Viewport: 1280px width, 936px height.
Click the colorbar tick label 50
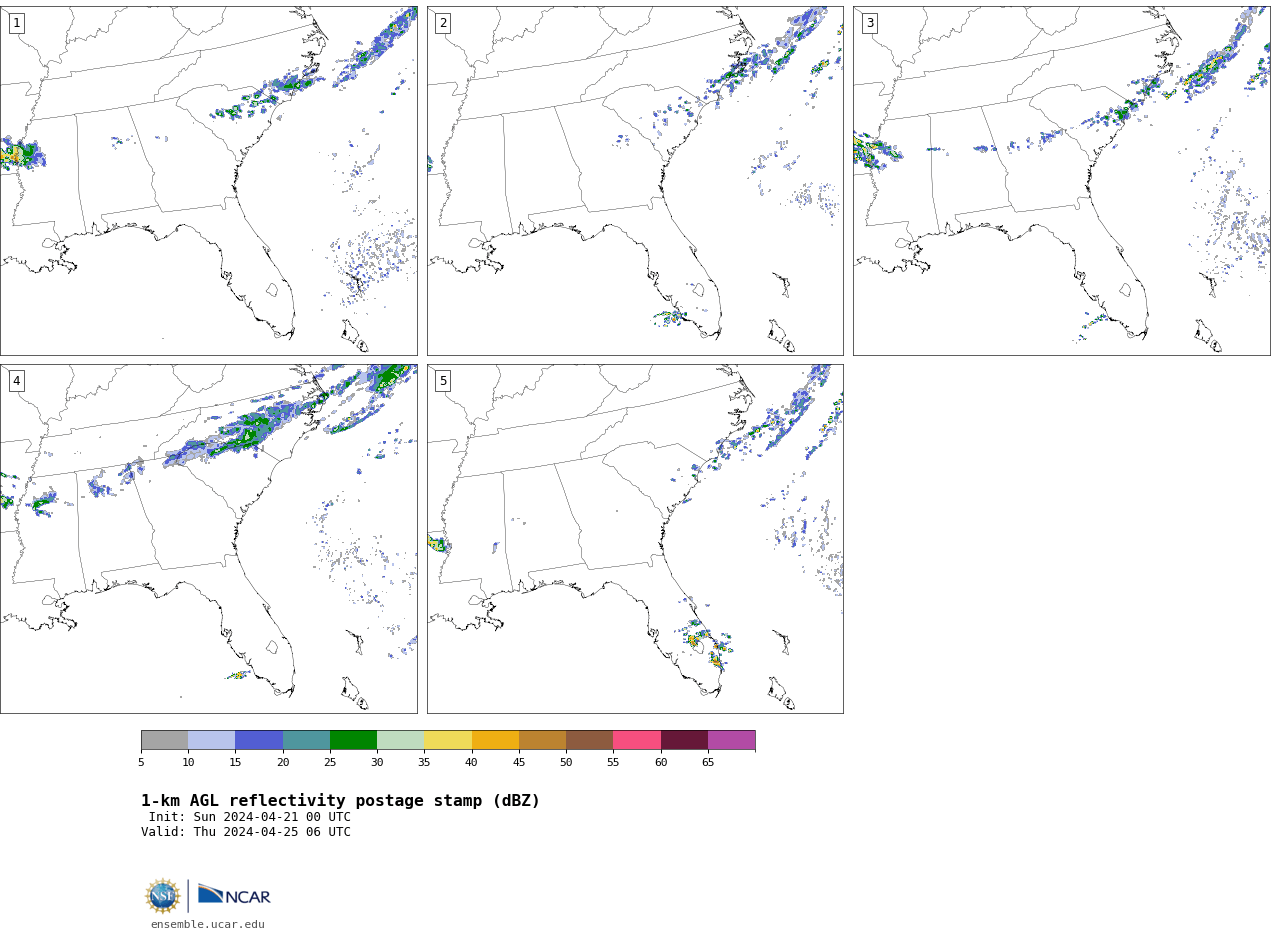(x=566, y=763)
